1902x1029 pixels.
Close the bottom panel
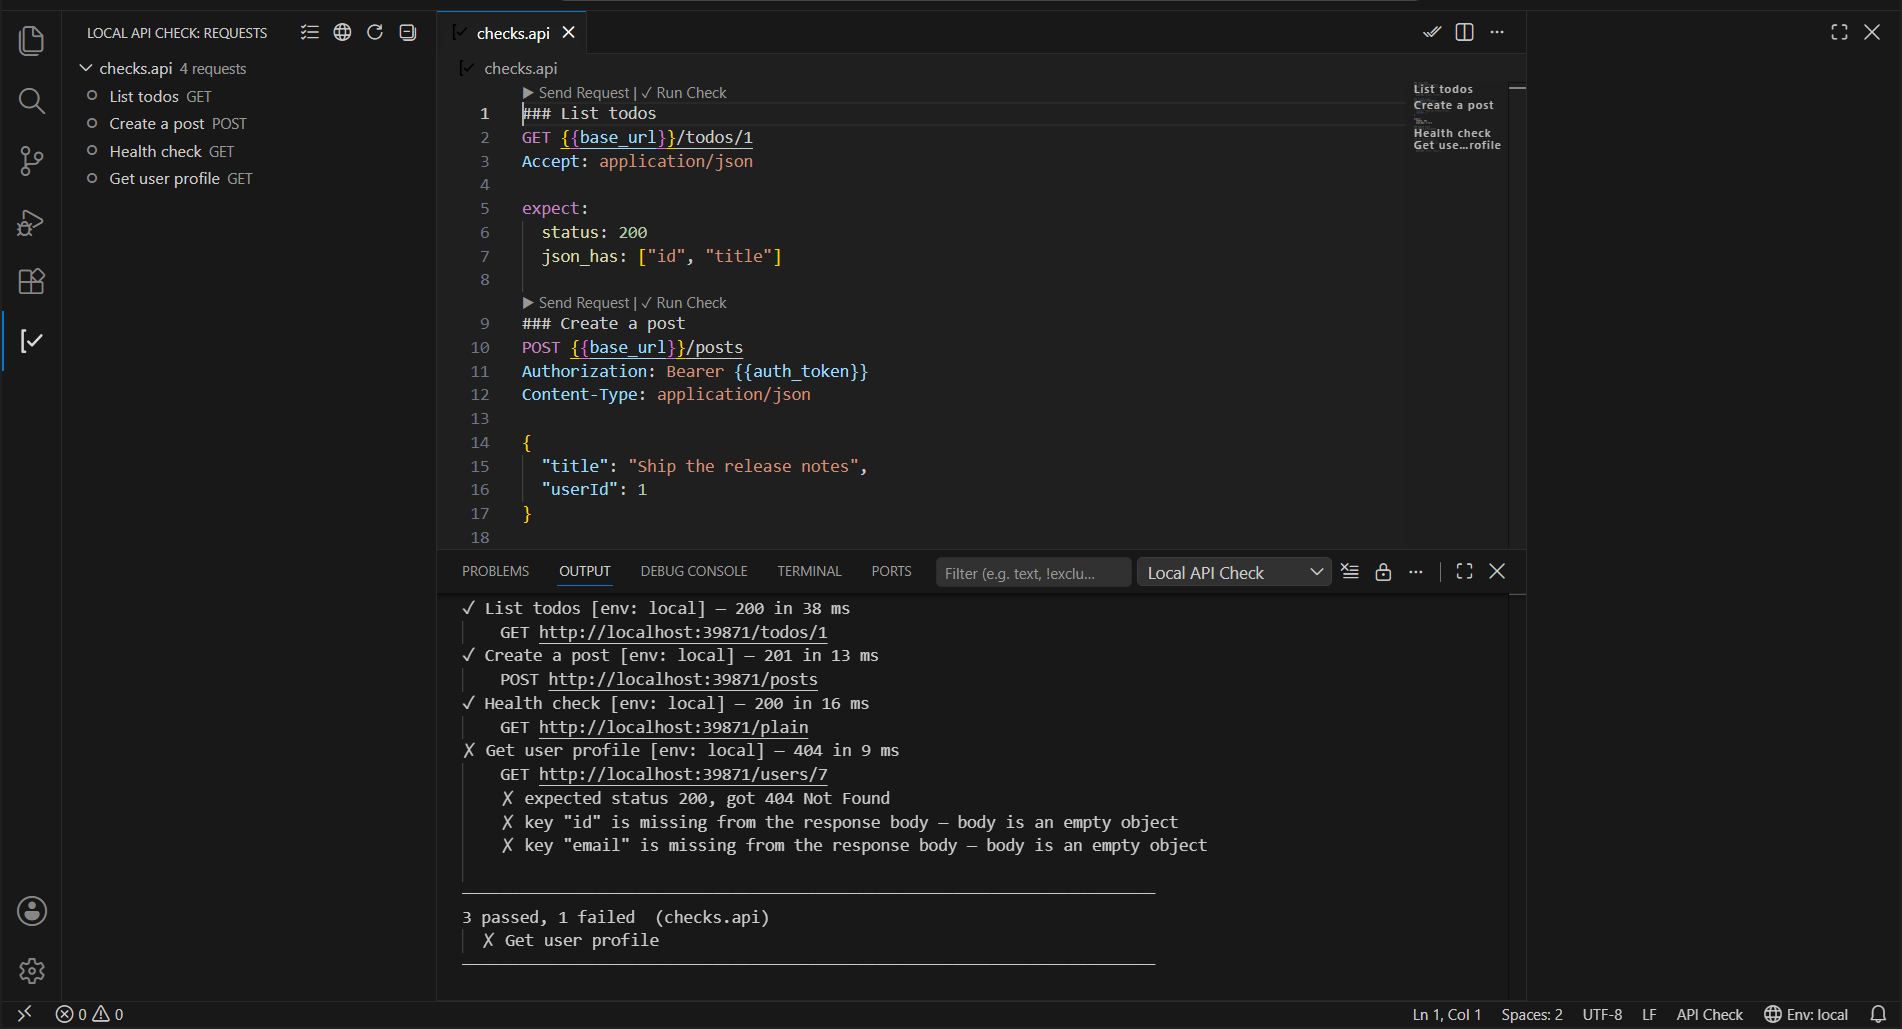point(1497,572)
